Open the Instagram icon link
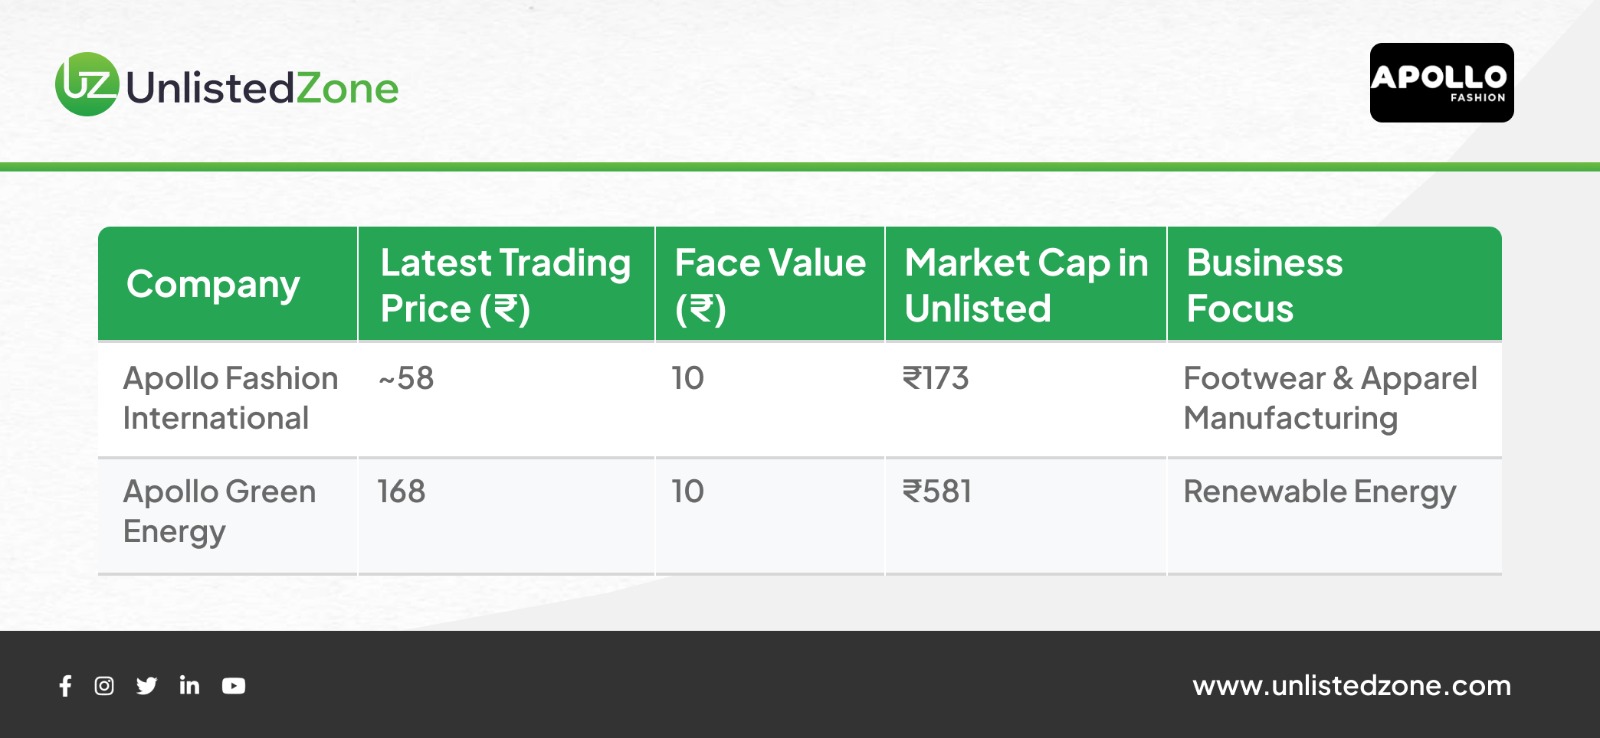The image size is (1600, 738). tap(104, 686)
